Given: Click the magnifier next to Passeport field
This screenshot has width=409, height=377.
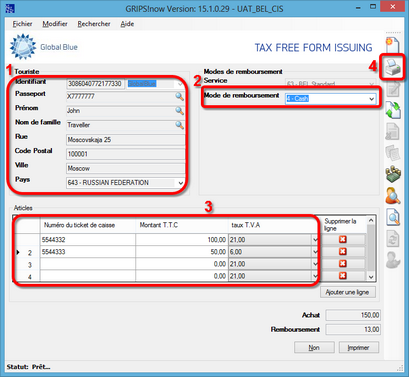Looking at the screenshot, I should pyautogui.click(x=179, y=96).
